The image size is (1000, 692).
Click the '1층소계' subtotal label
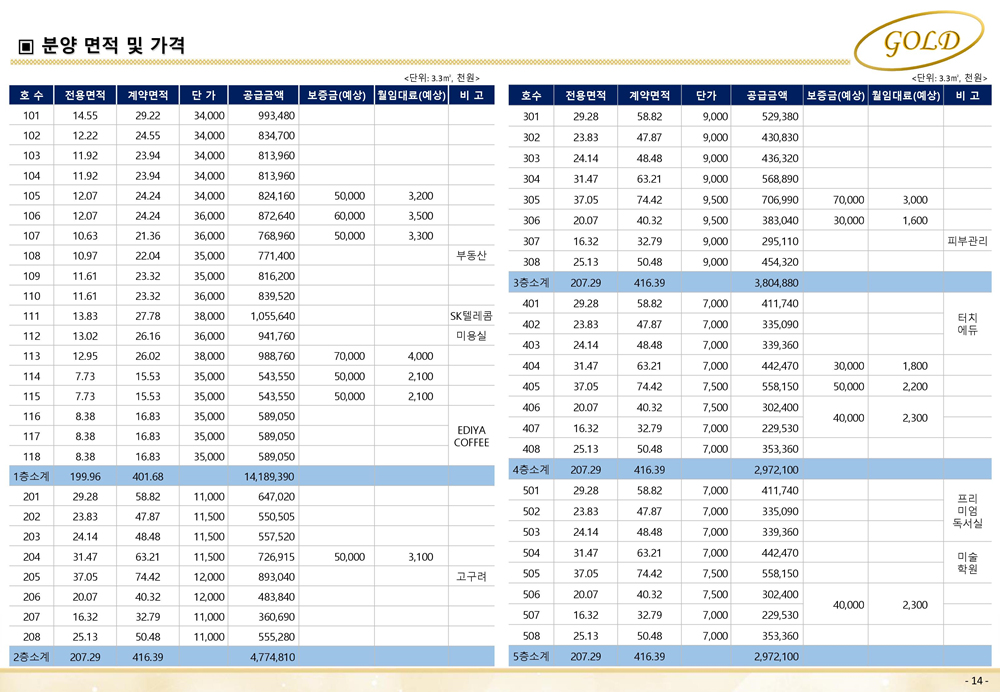31,476
